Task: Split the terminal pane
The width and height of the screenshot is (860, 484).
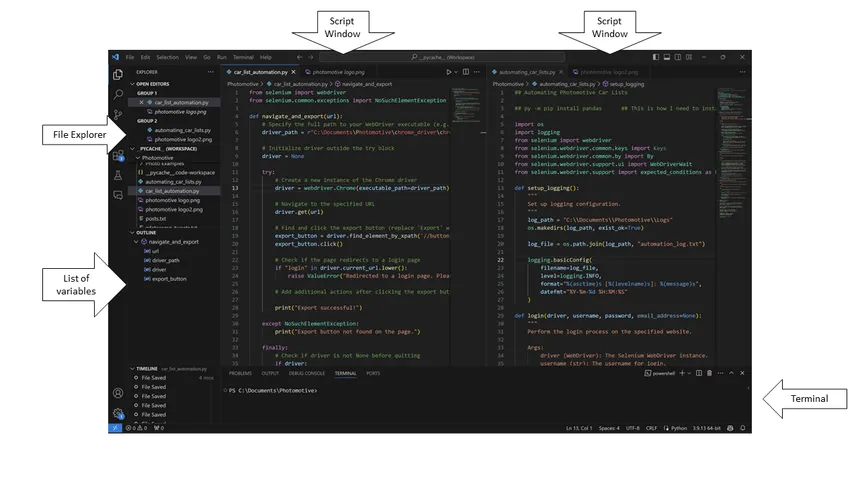Action: [699, 373]
